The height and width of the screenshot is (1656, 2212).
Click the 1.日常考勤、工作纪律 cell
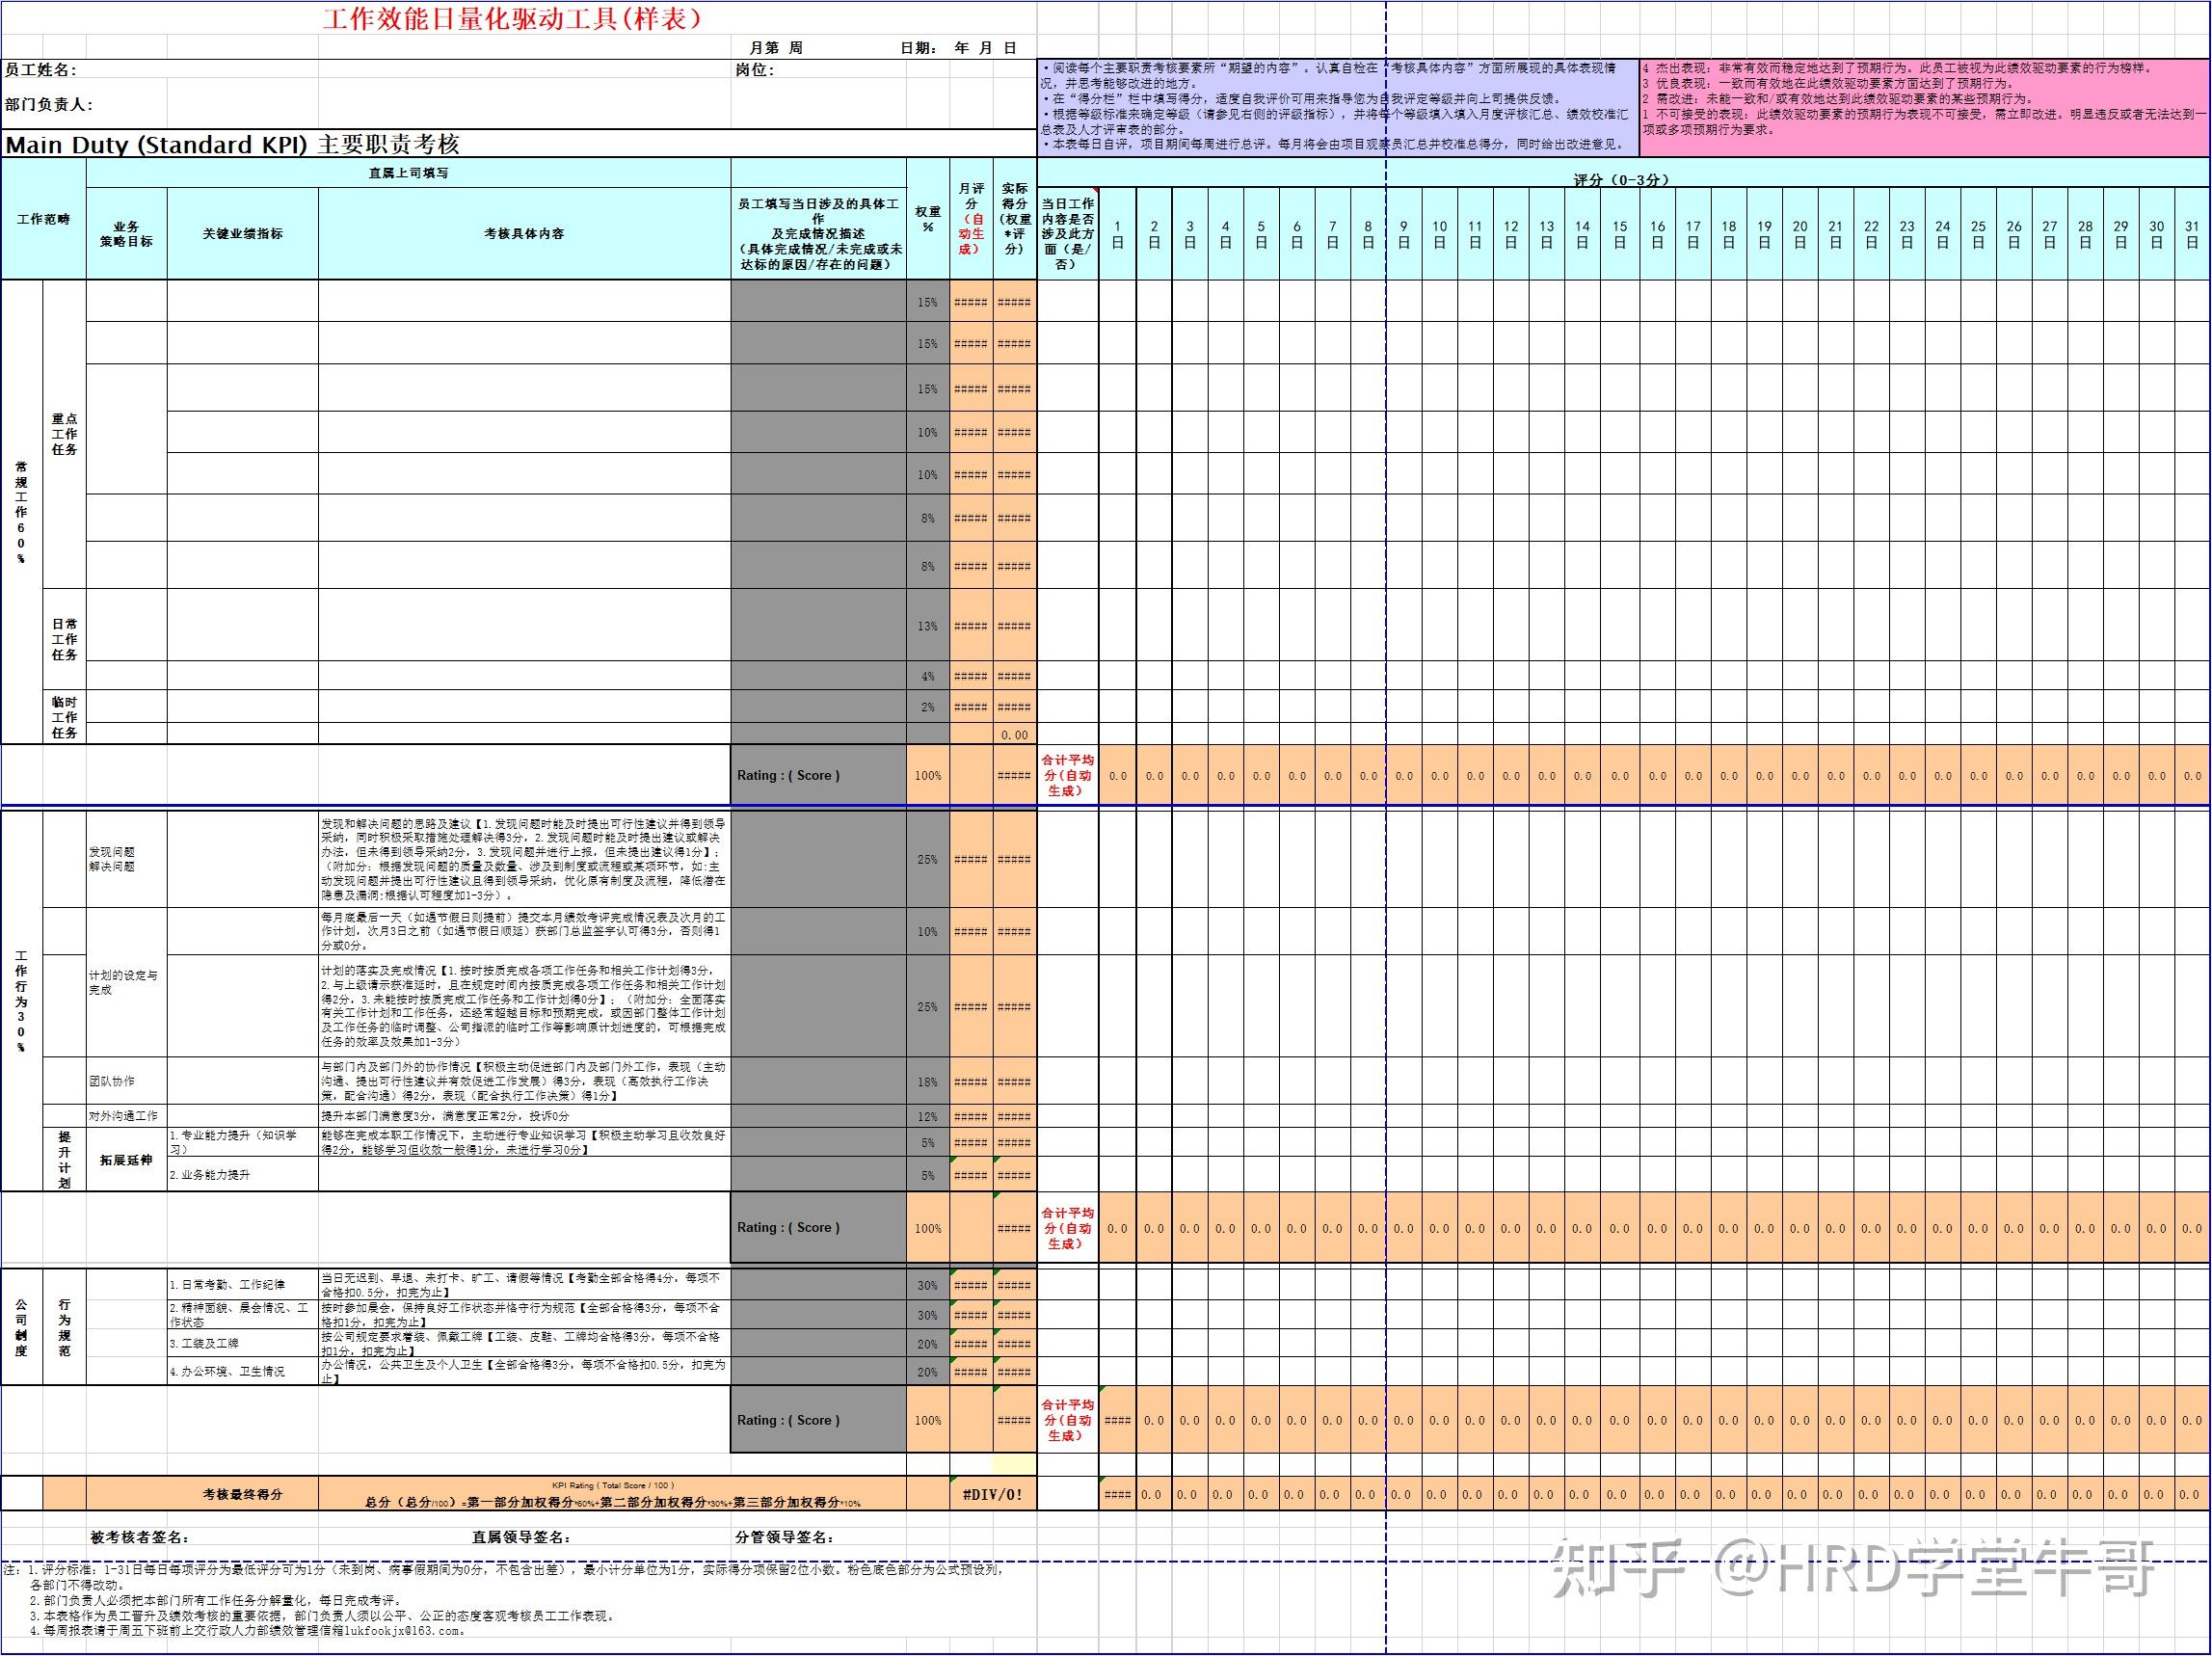(x=242, y=1284)
